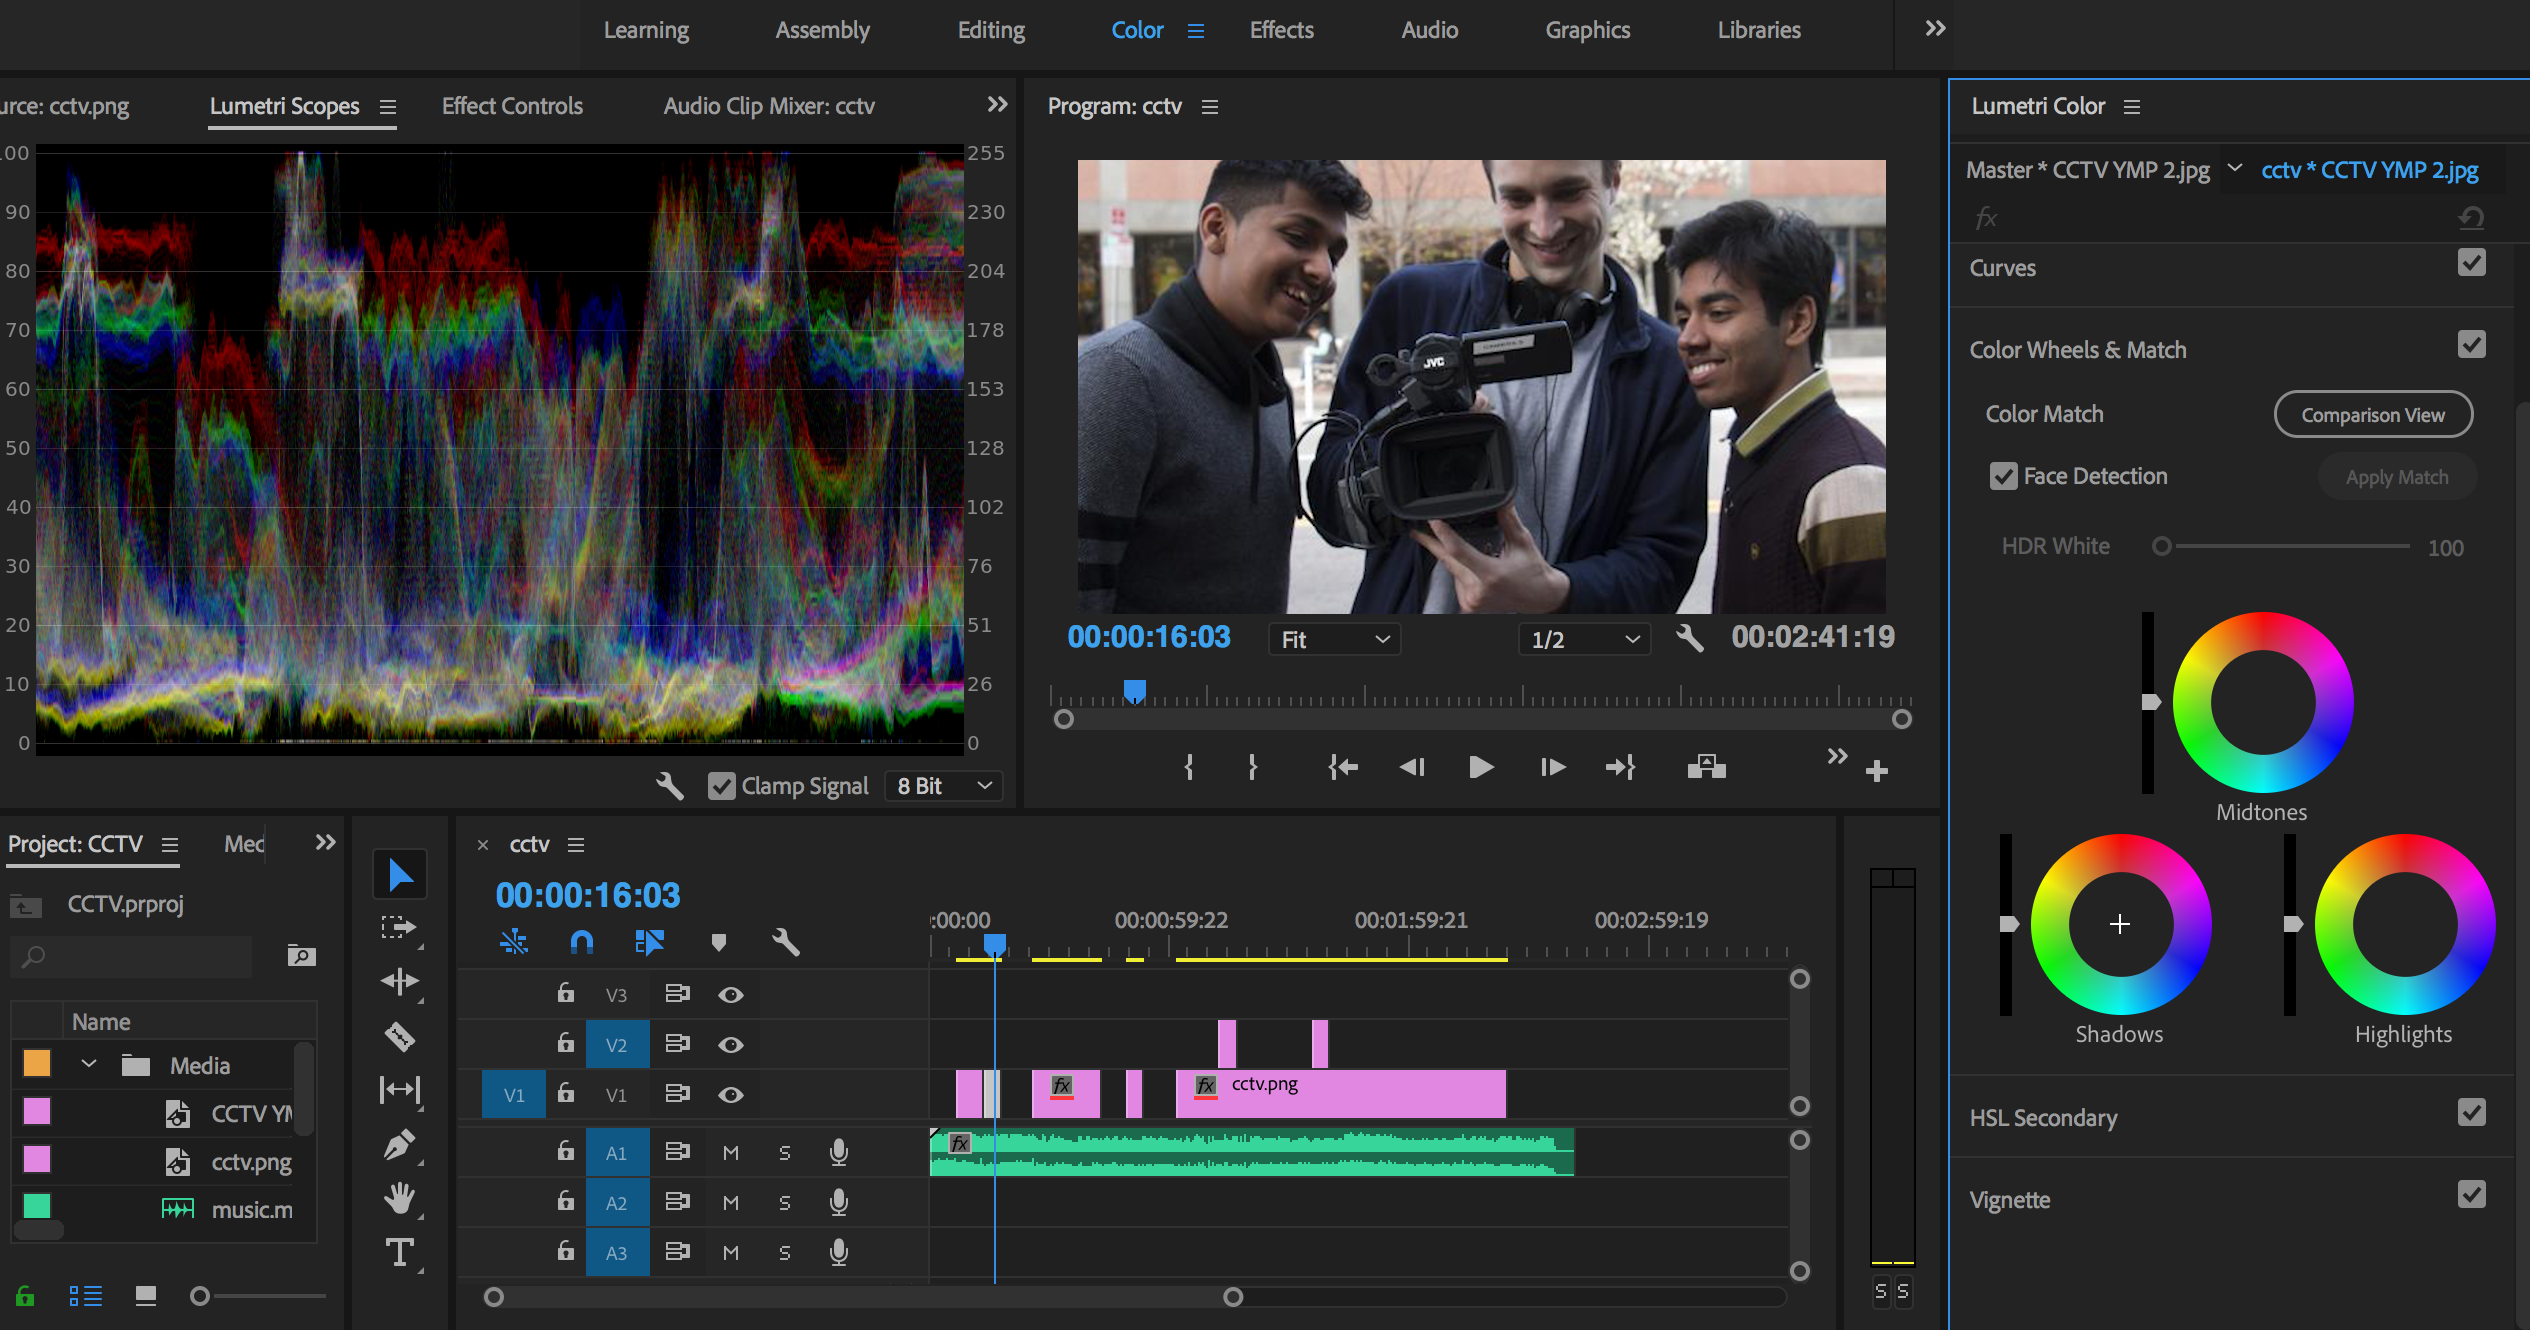Switch Project panel to icon view
This screenshot has height=1330, width=2530.
point(146,1297)
